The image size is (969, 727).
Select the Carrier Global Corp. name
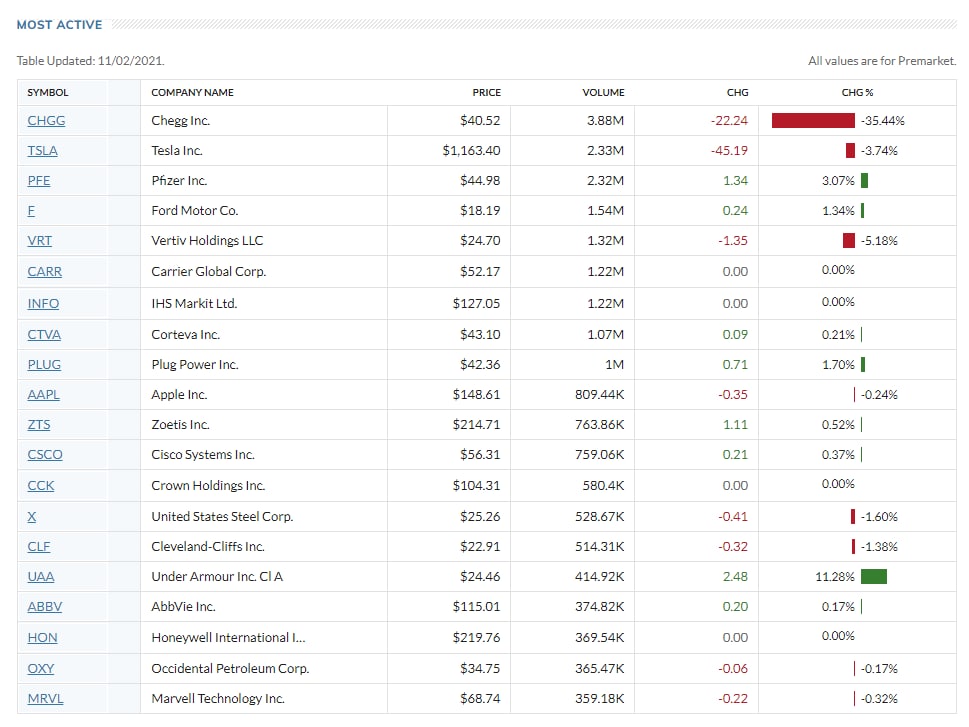point(209,271)
